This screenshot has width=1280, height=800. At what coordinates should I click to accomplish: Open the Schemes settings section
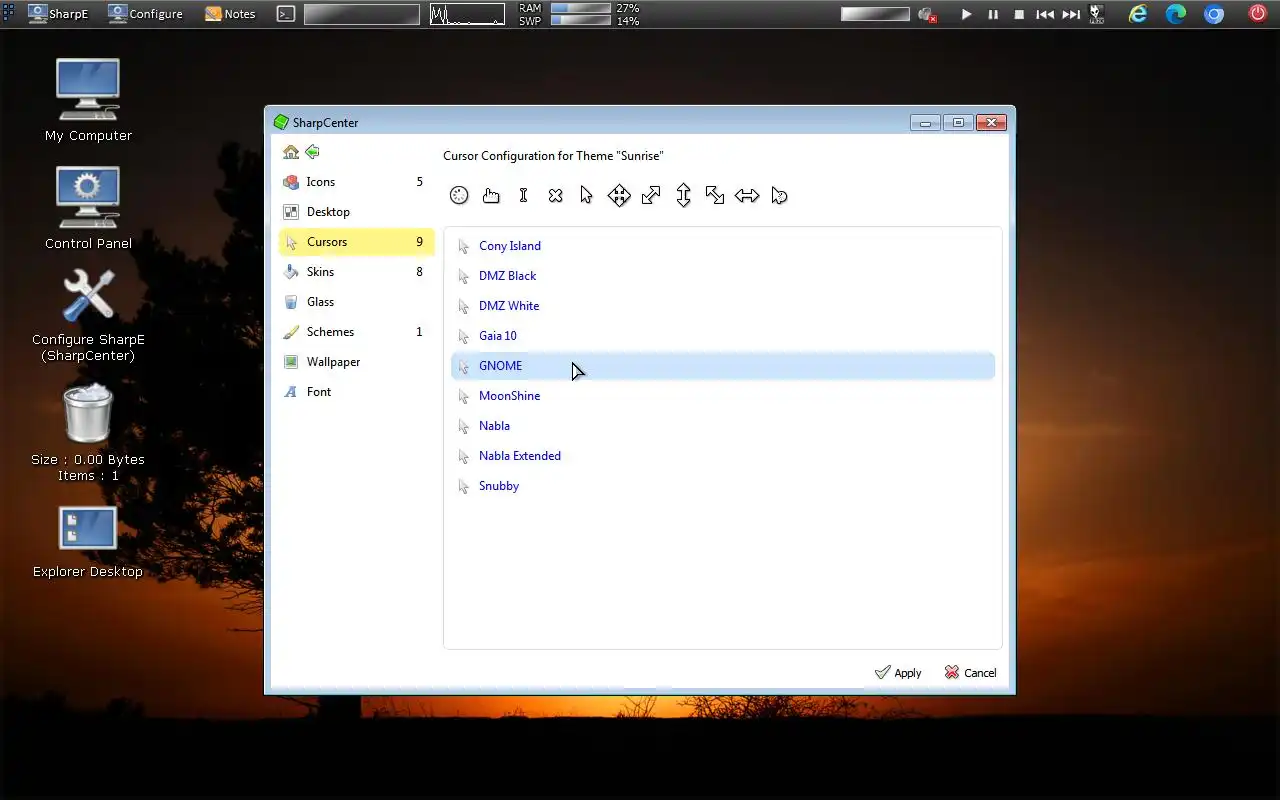click(356, 332)
